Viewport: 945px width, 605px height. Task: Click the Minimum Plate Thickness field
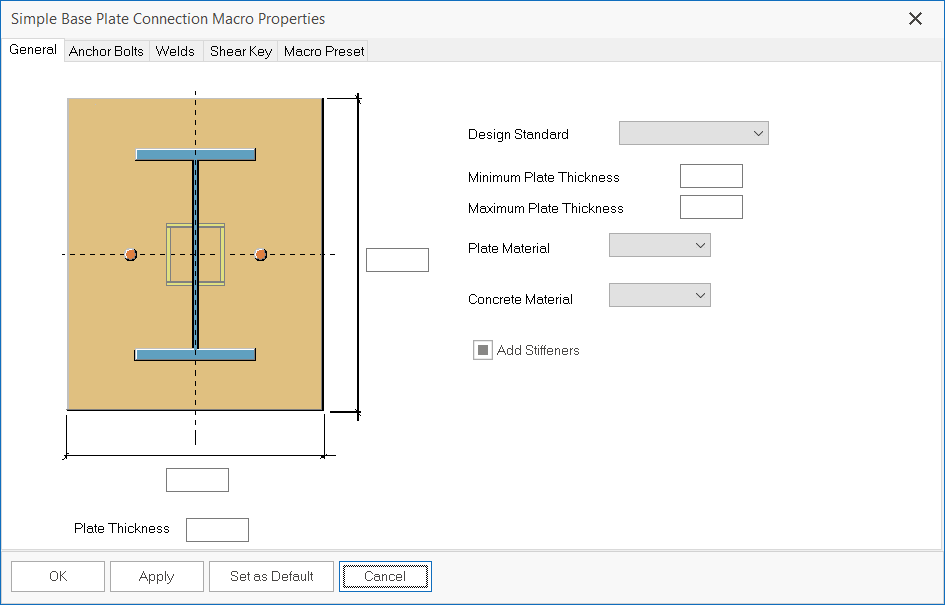[711, 177]
